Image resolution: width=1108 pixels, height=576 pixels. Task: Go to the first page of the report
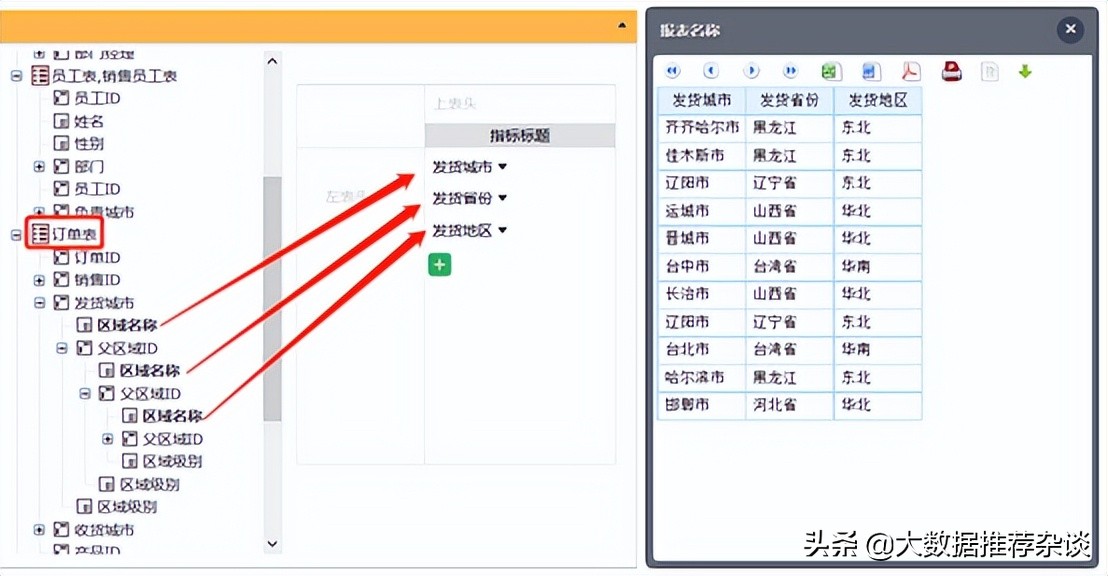pos(671,70)
